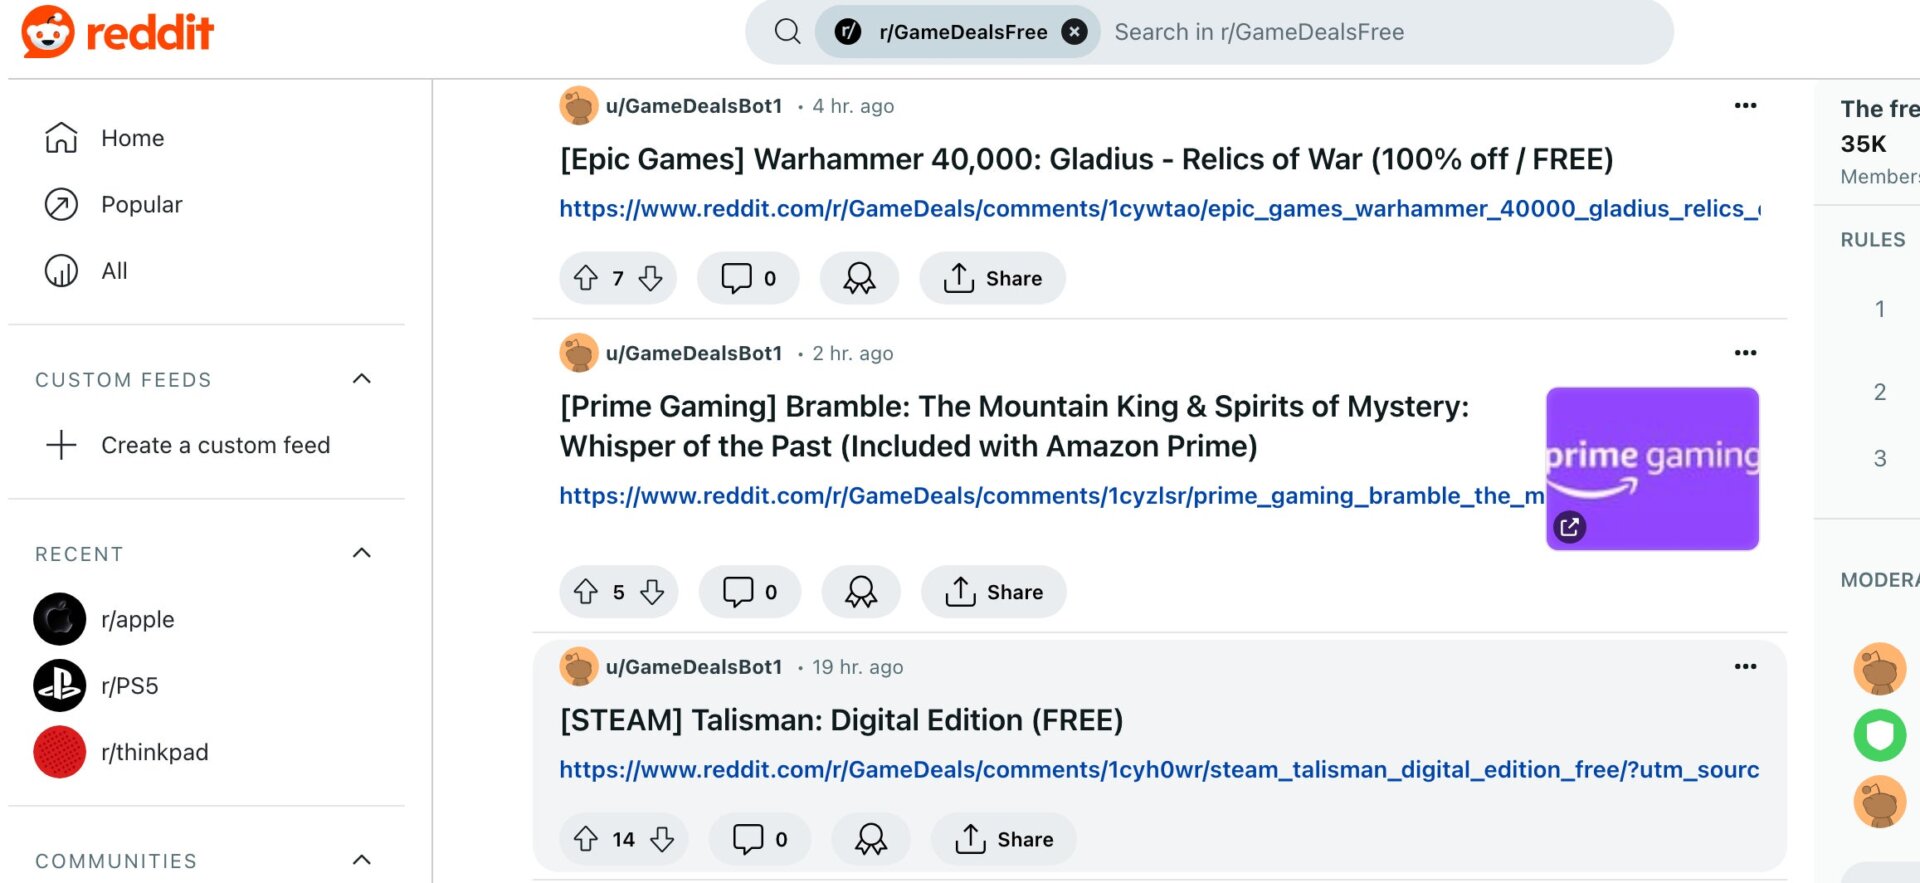This screenshot has width=1920, height=883.
Task: Downvote the Talisman Digital Edition post
Action: click(662, 839)
